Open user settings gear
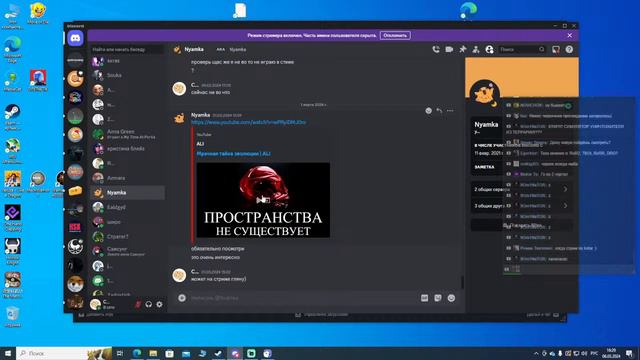Viewport: 640px width, 360px height. click(159, 304)
